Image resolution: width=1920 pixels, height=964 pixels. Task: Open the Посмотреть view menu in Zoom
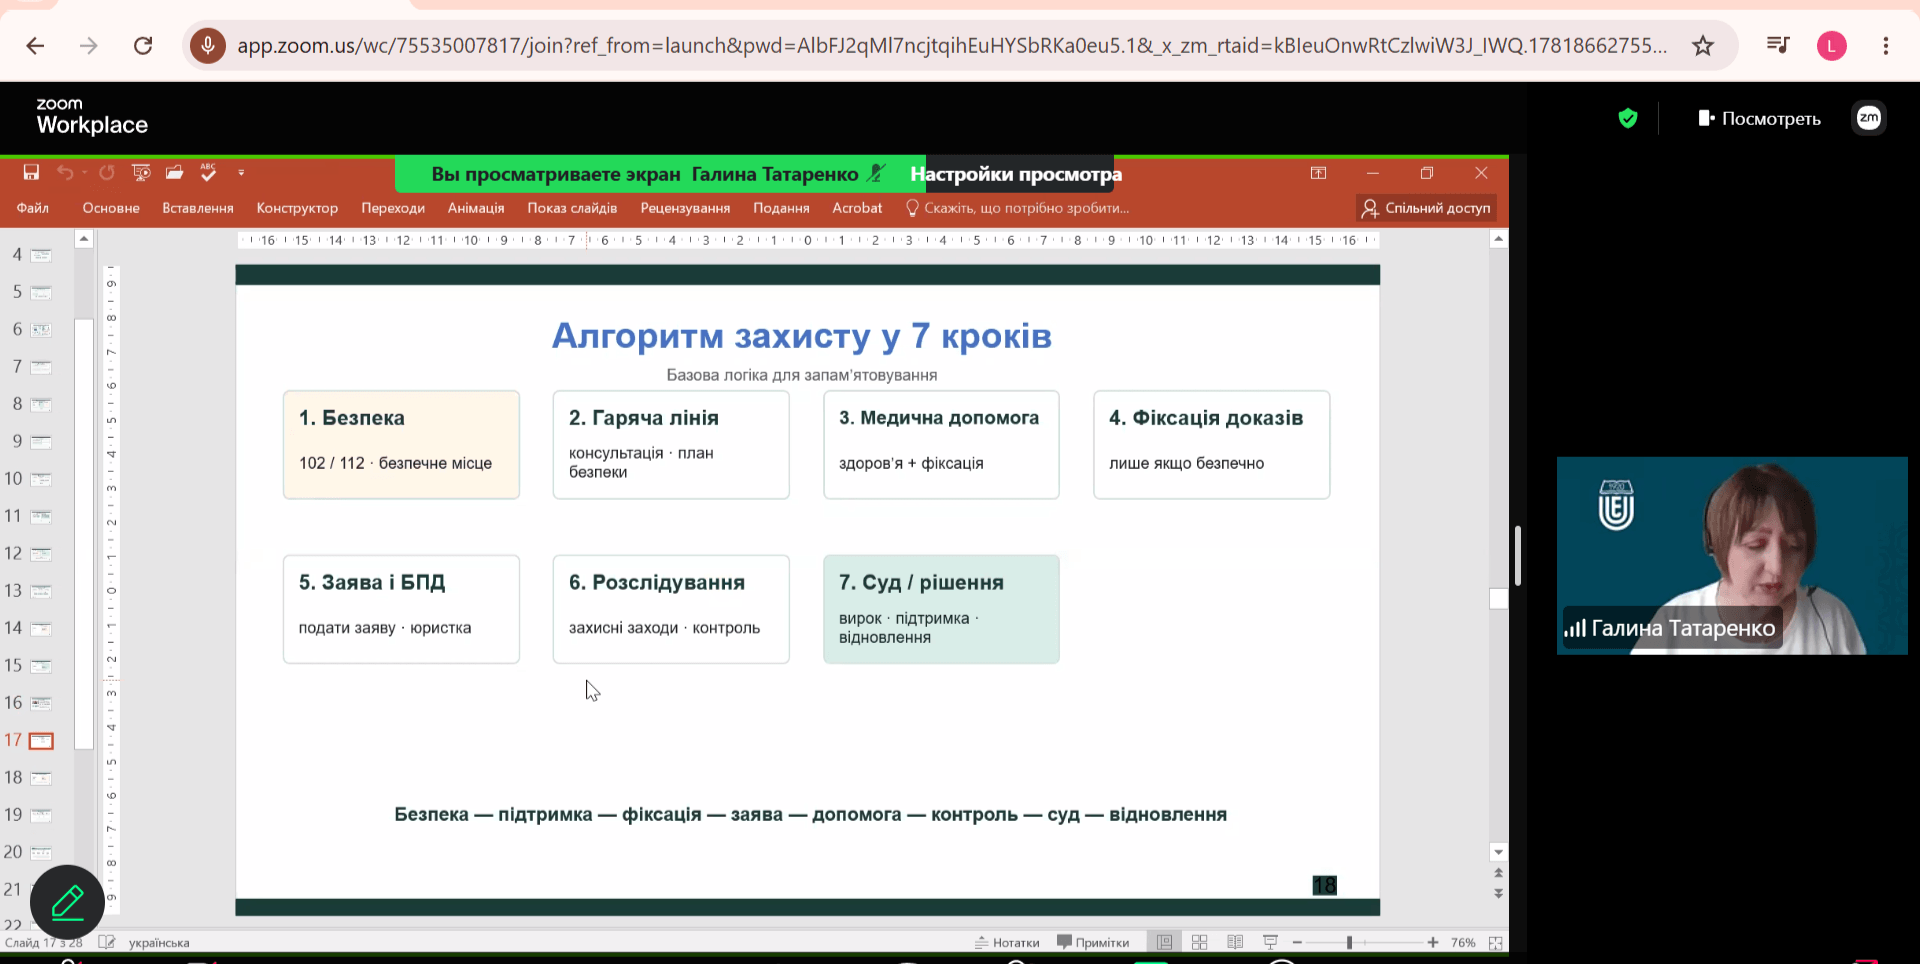[x=1759, y=118]
